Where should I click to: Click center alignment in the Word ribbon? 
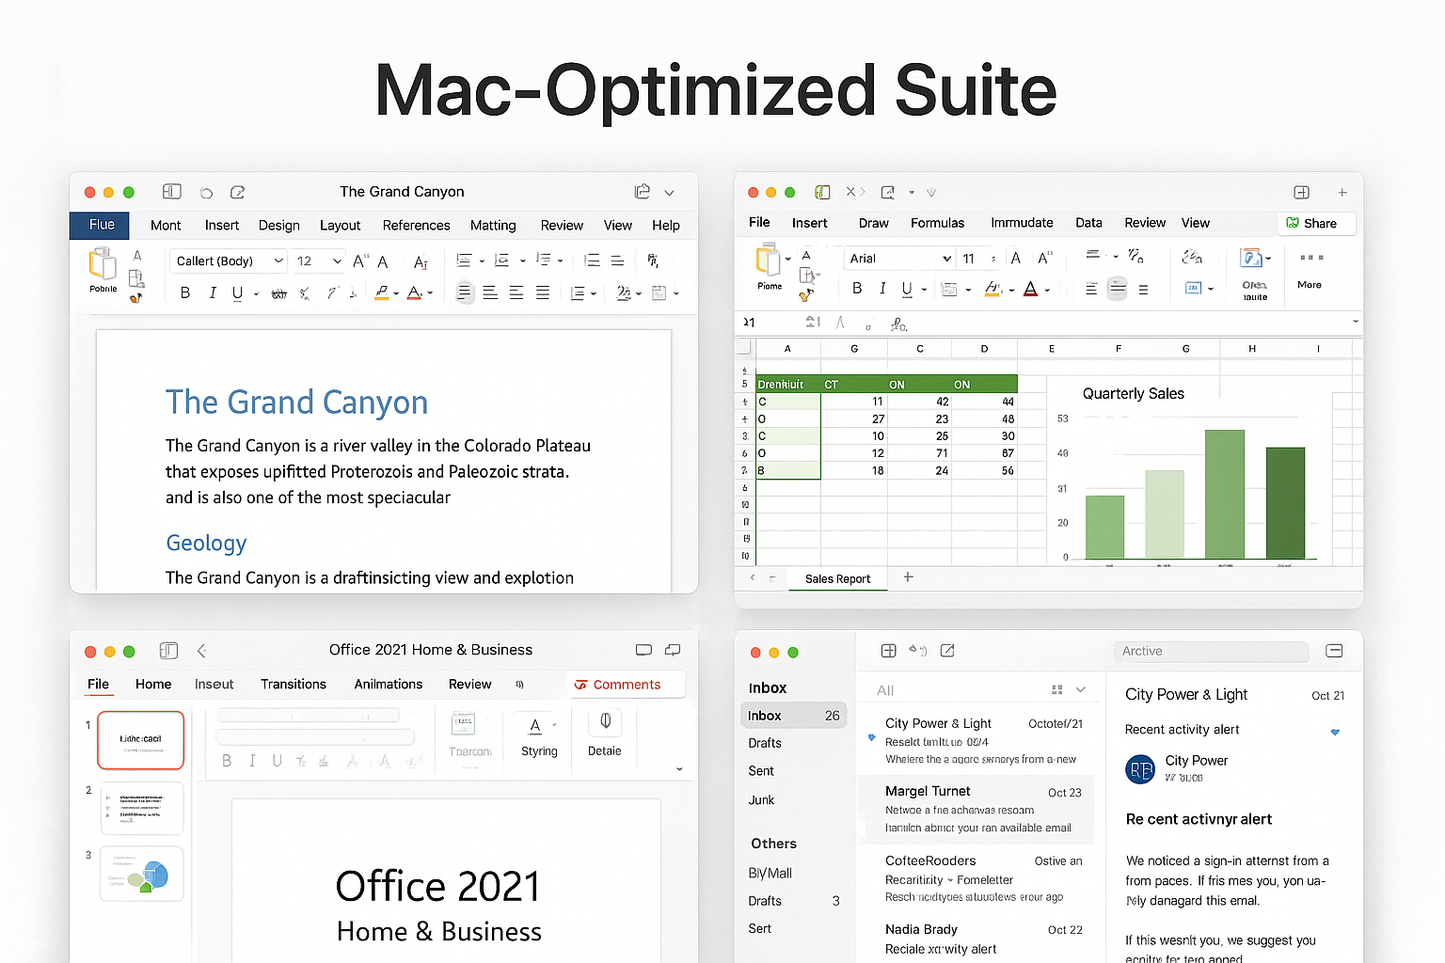(x=490, y=292)
